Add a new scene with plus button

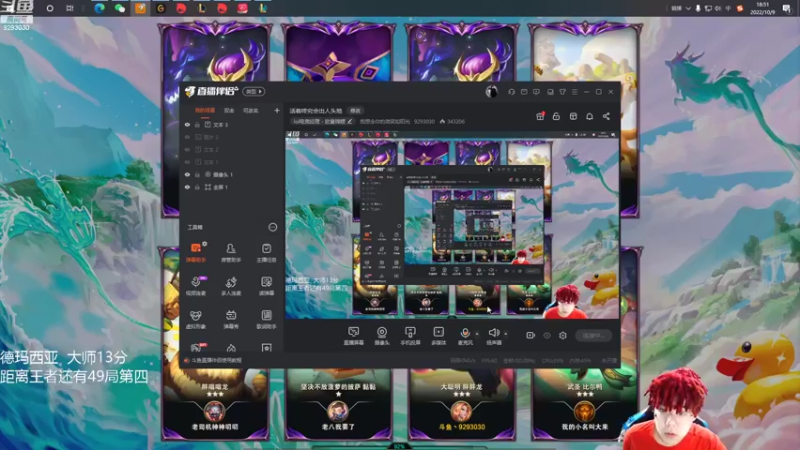(x=277, y=110)
